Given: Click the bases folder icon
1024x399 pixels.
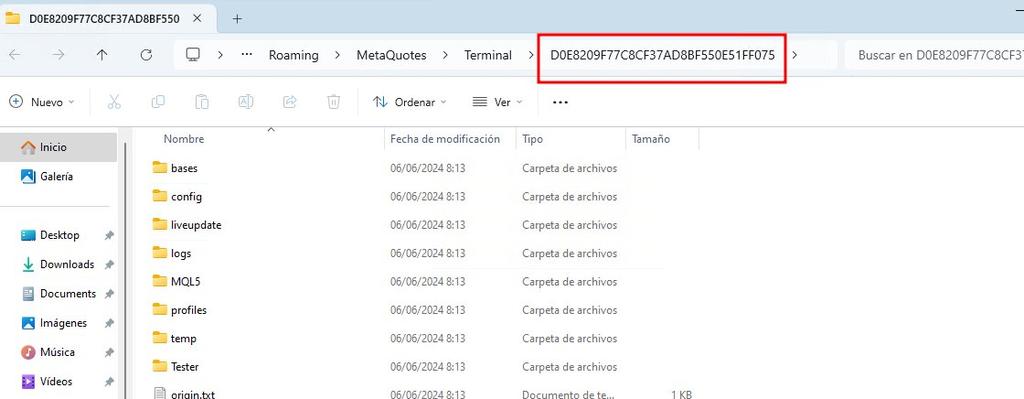Looking at the screenshot, I should click(x=160, y=167).
